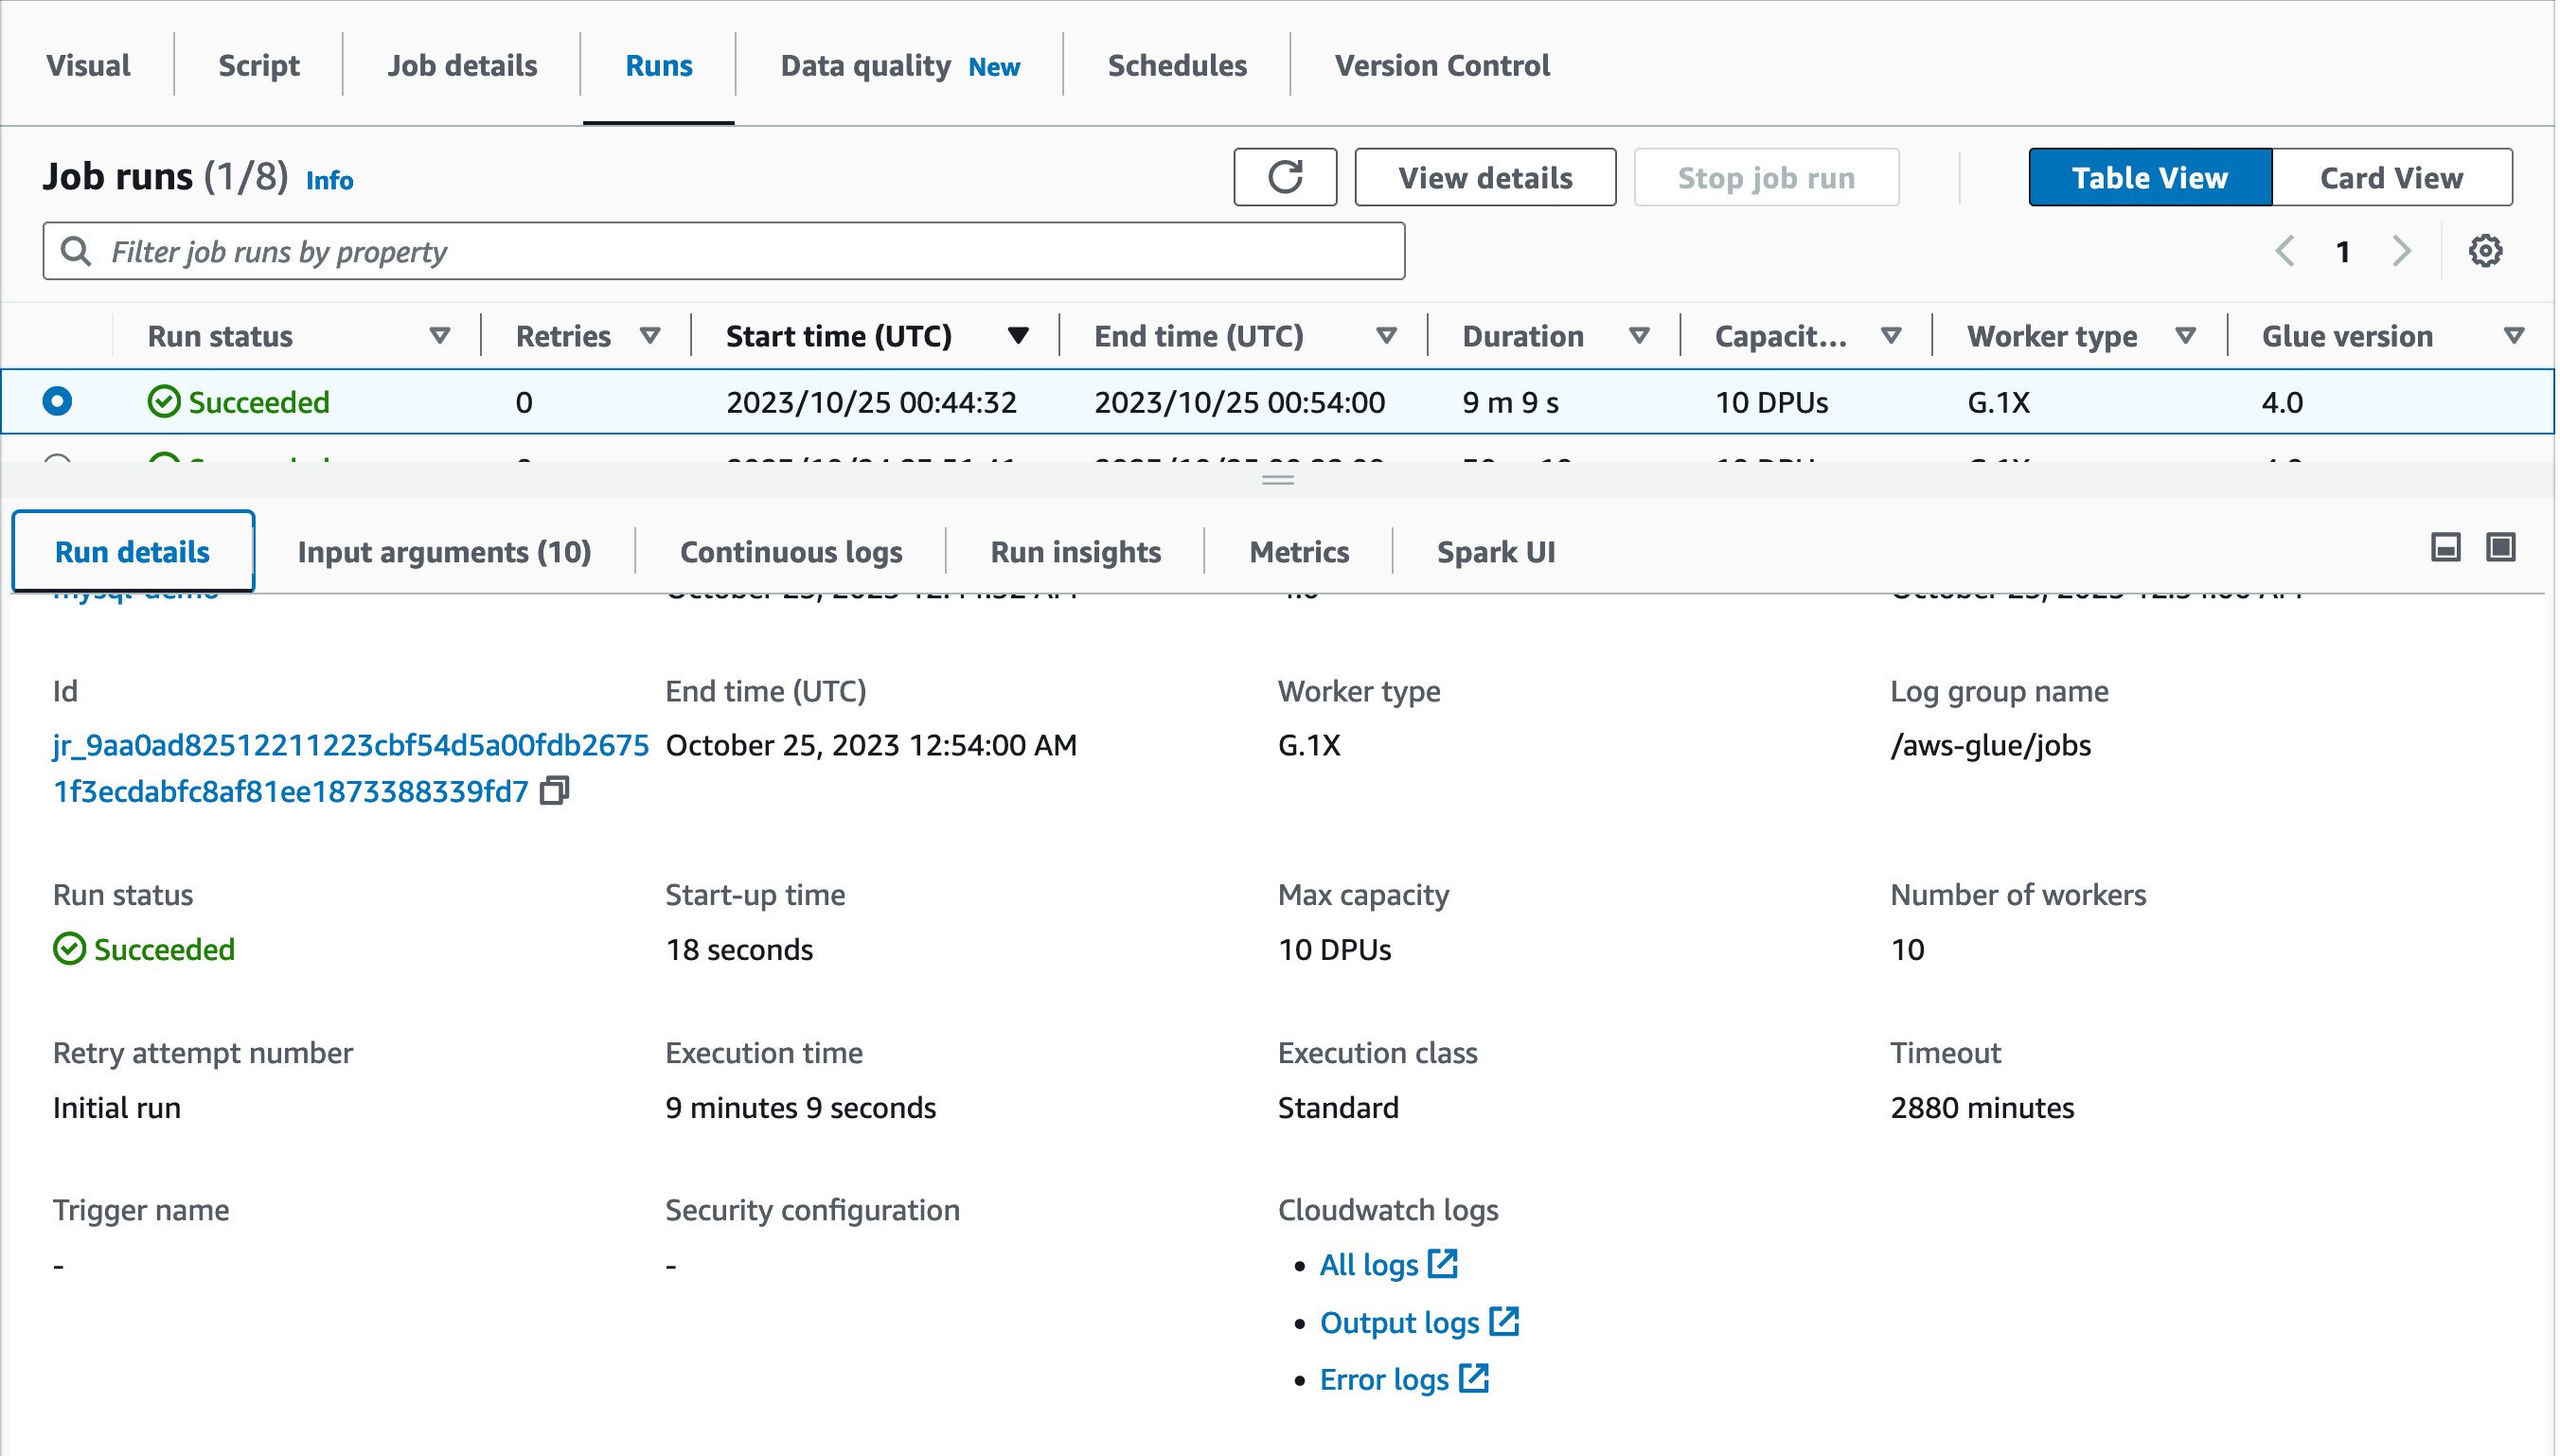The width and height of the screenshot is (2560, 1456).
Task: Switch to Table View
Action: tap(2150, 177)
